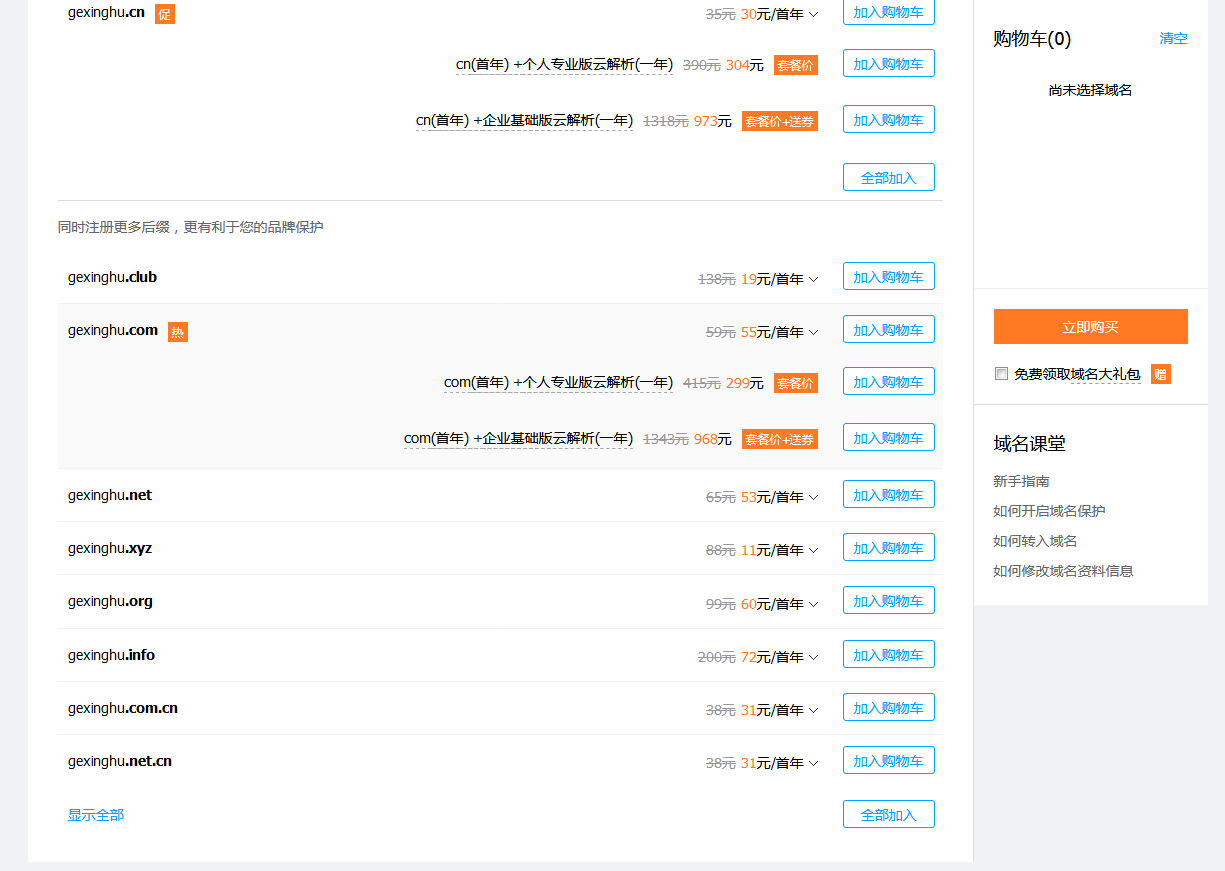Select the gexinghu.cn domain row
The height and width of the screenshot is (871, 1225).
point(106,14)
